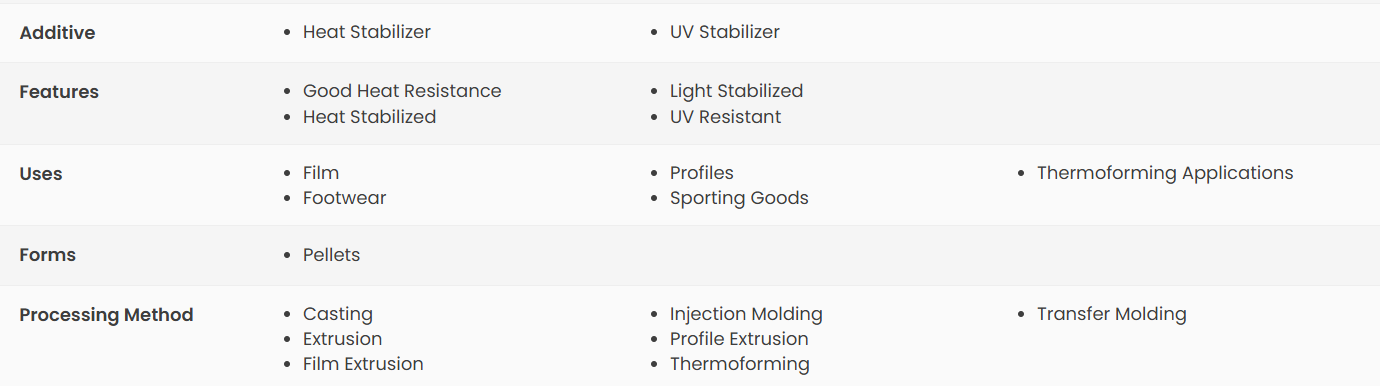Click Good Heat Resistance feature
The image size is (1380, 386).
[402, 91]
